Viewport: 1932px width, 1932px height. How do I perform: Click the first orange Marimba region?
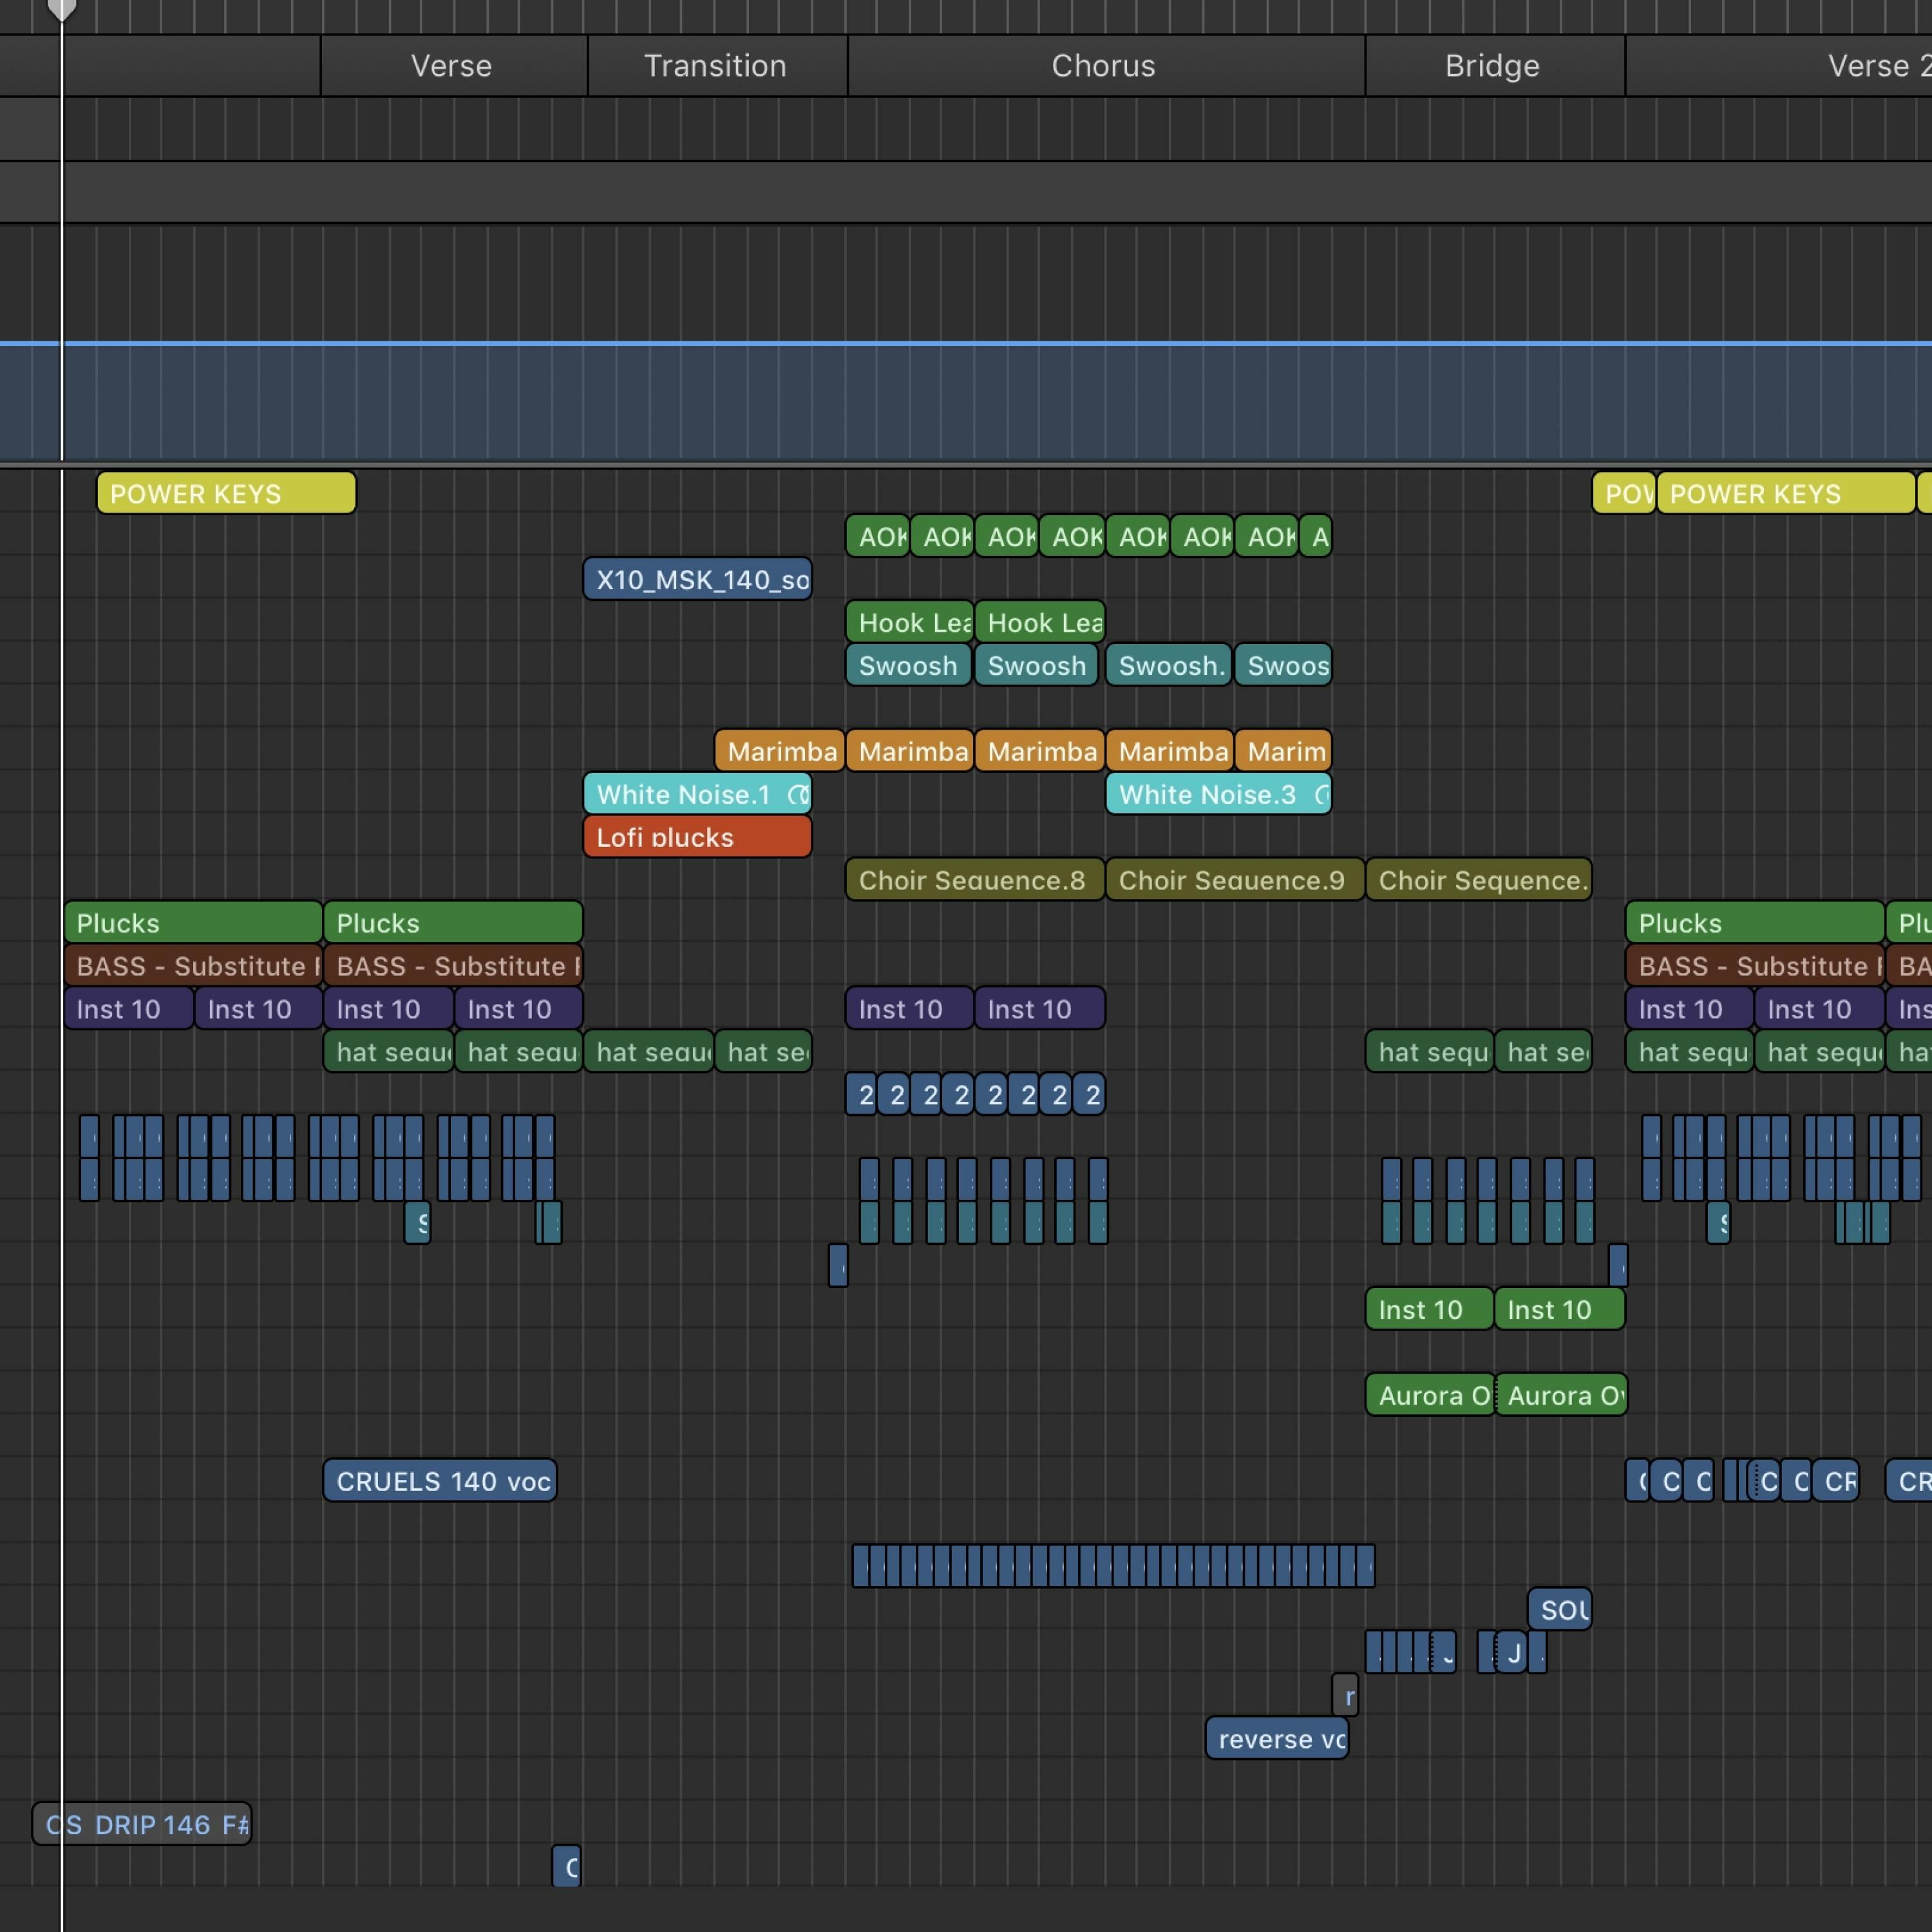780,751
